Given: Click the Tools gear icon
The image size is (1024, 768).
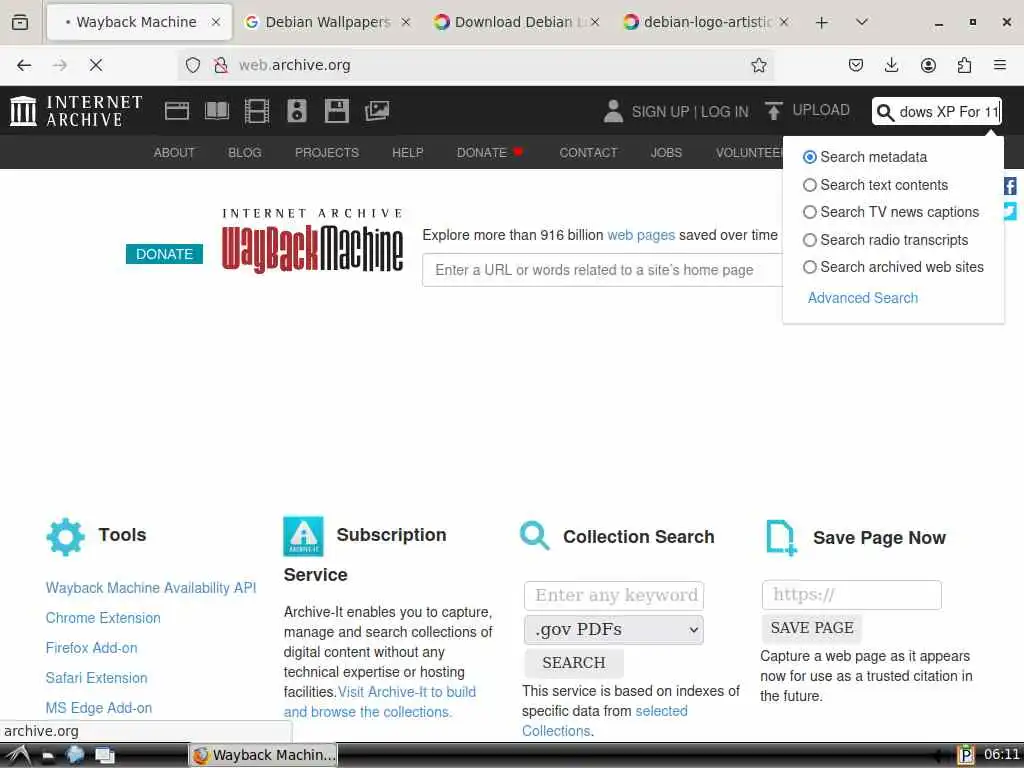Looking at the screenshot, I should (x=65, y=537).
